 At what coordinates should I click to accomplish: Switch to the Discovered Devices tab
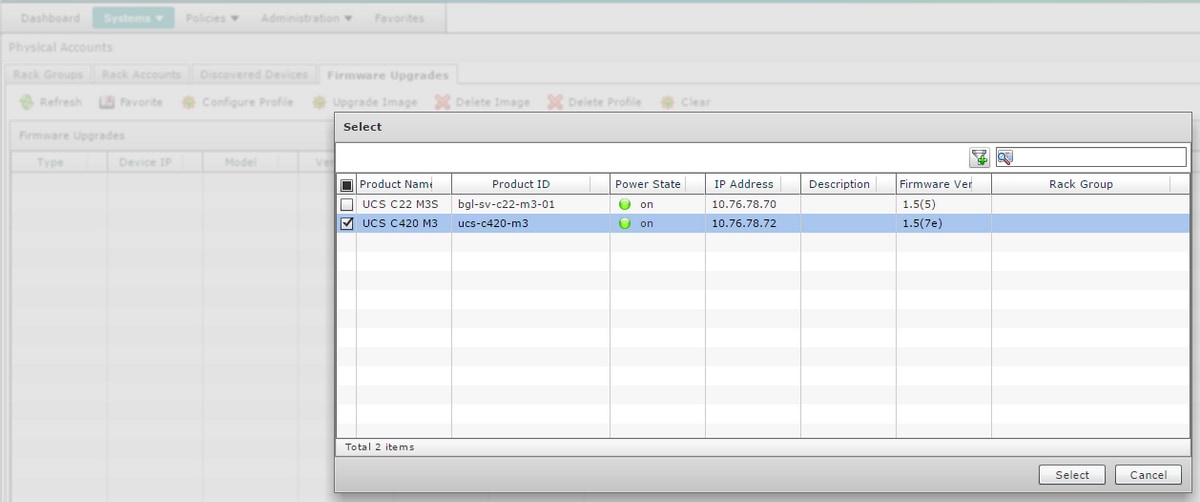[x=254, y=74]
